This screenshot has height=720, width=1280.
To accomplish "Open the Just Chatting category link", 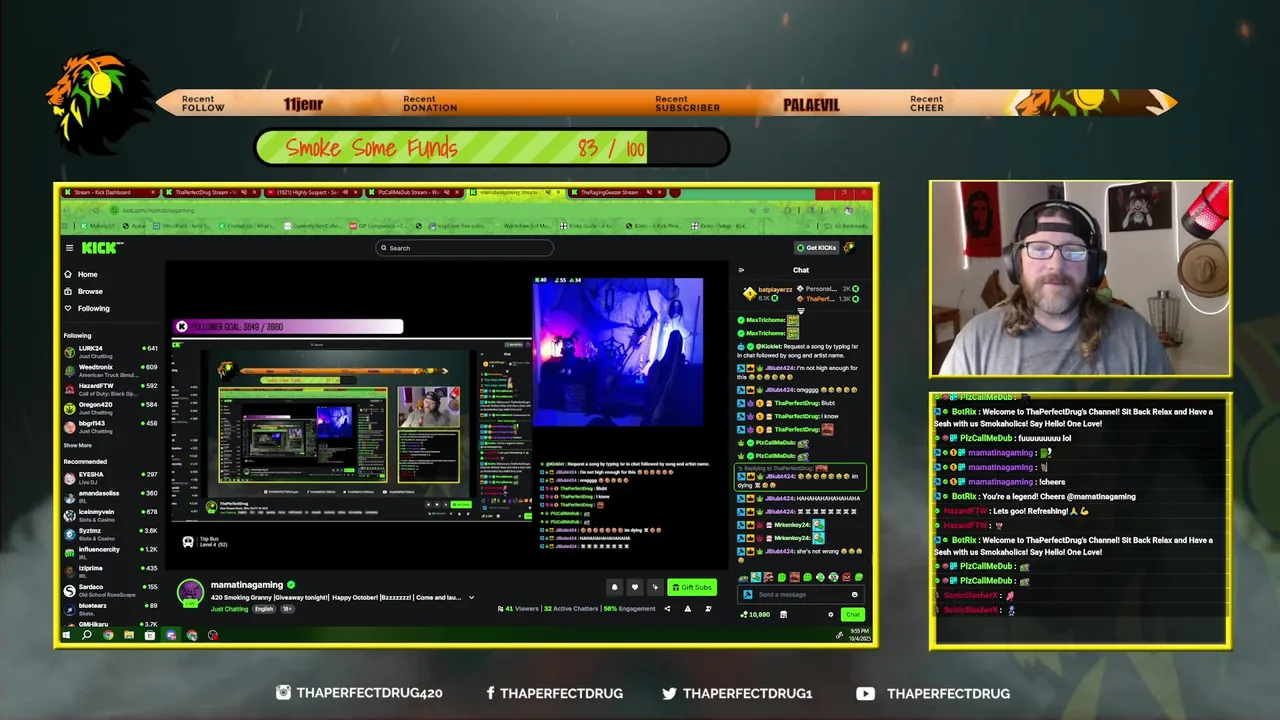I will pos(229,609).
